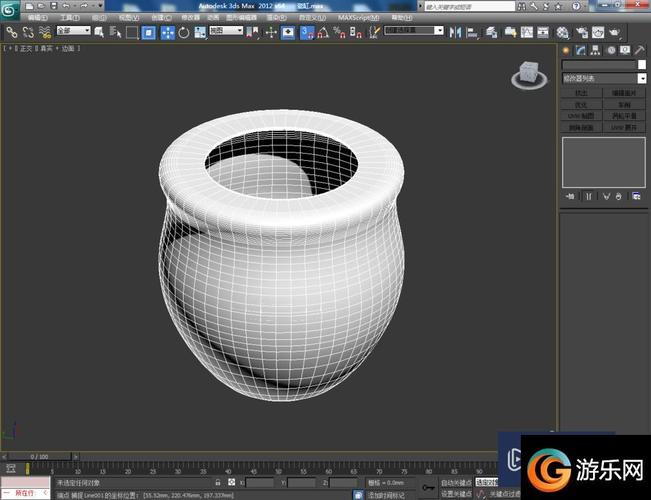Click the 3ds Max application logo button
The height and width of the screenshot is (500, 651).
tap(10, 8)
